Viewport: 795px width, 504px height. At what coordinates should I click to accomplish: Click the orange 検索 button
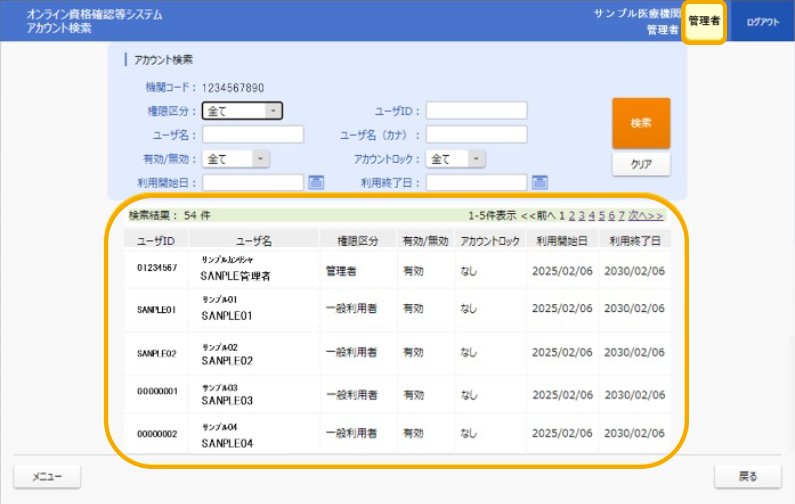tap(641, 123)
